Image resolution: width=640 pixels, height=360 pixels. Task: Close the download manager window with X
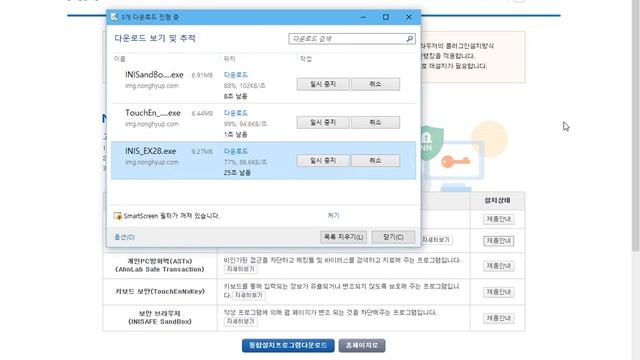[x=409, y=17]
